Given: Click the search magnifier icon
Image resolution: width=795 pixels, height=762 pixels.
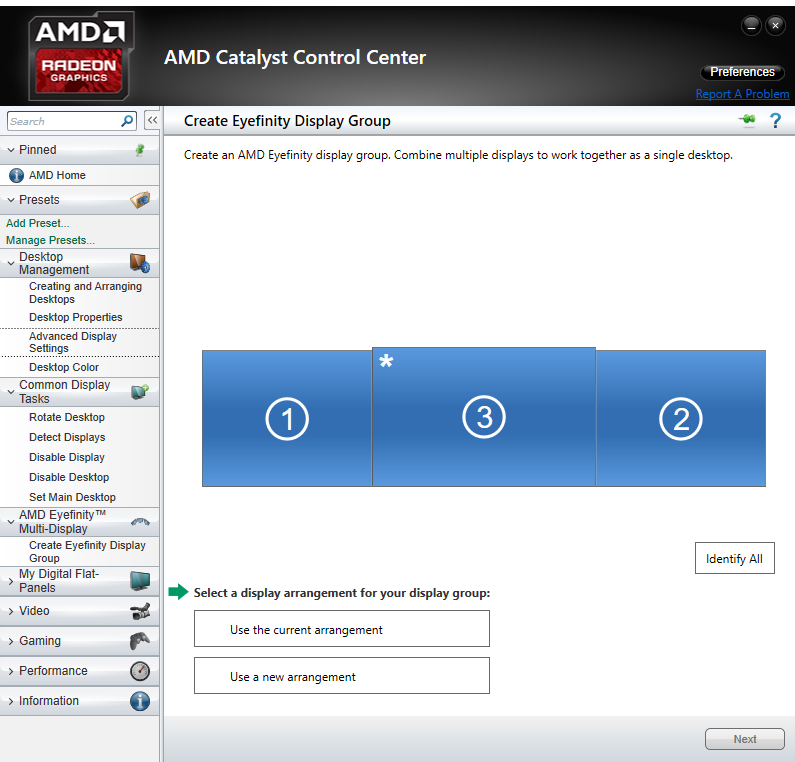Looking at the screenshot, I should pyautogui.click(x=127, y=121).
